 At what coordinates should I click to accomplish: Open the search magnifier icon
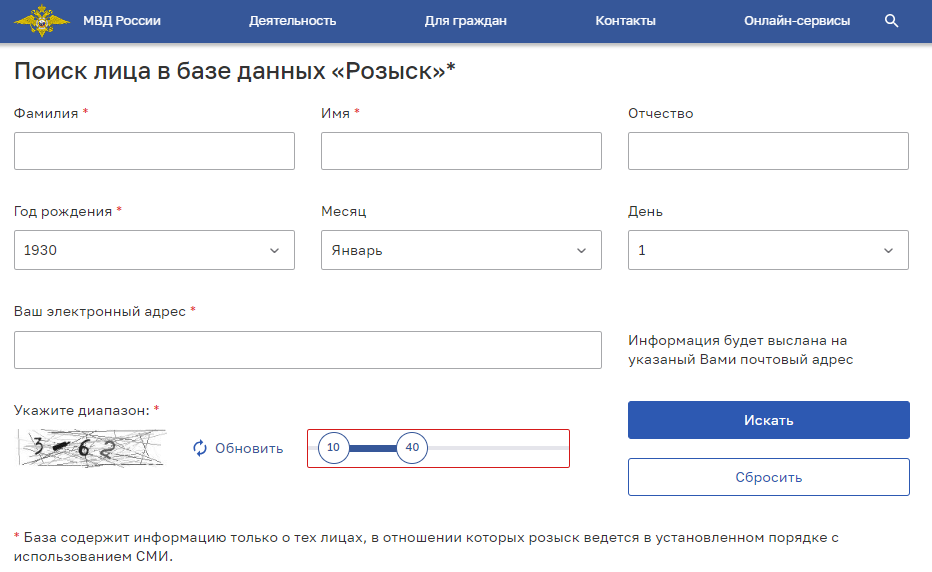(x=892, y=21)
